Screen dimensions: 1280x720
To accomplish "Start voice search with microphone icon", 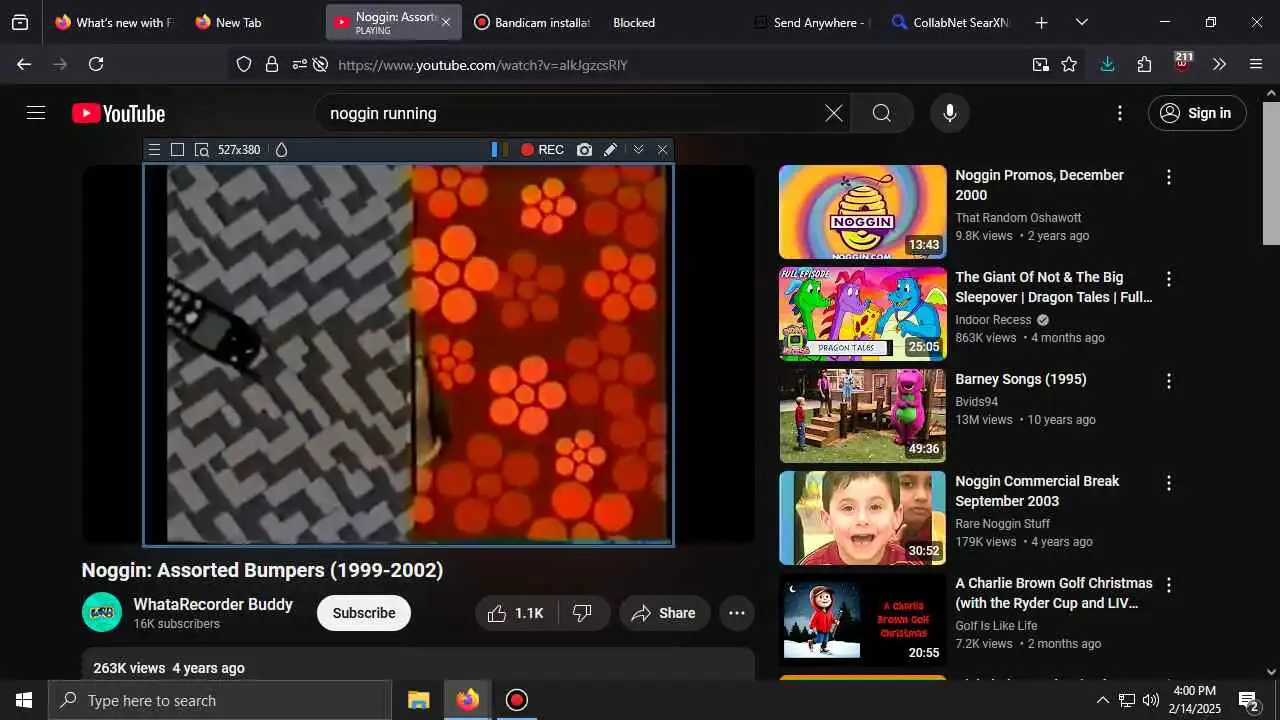I will (950, 113).
